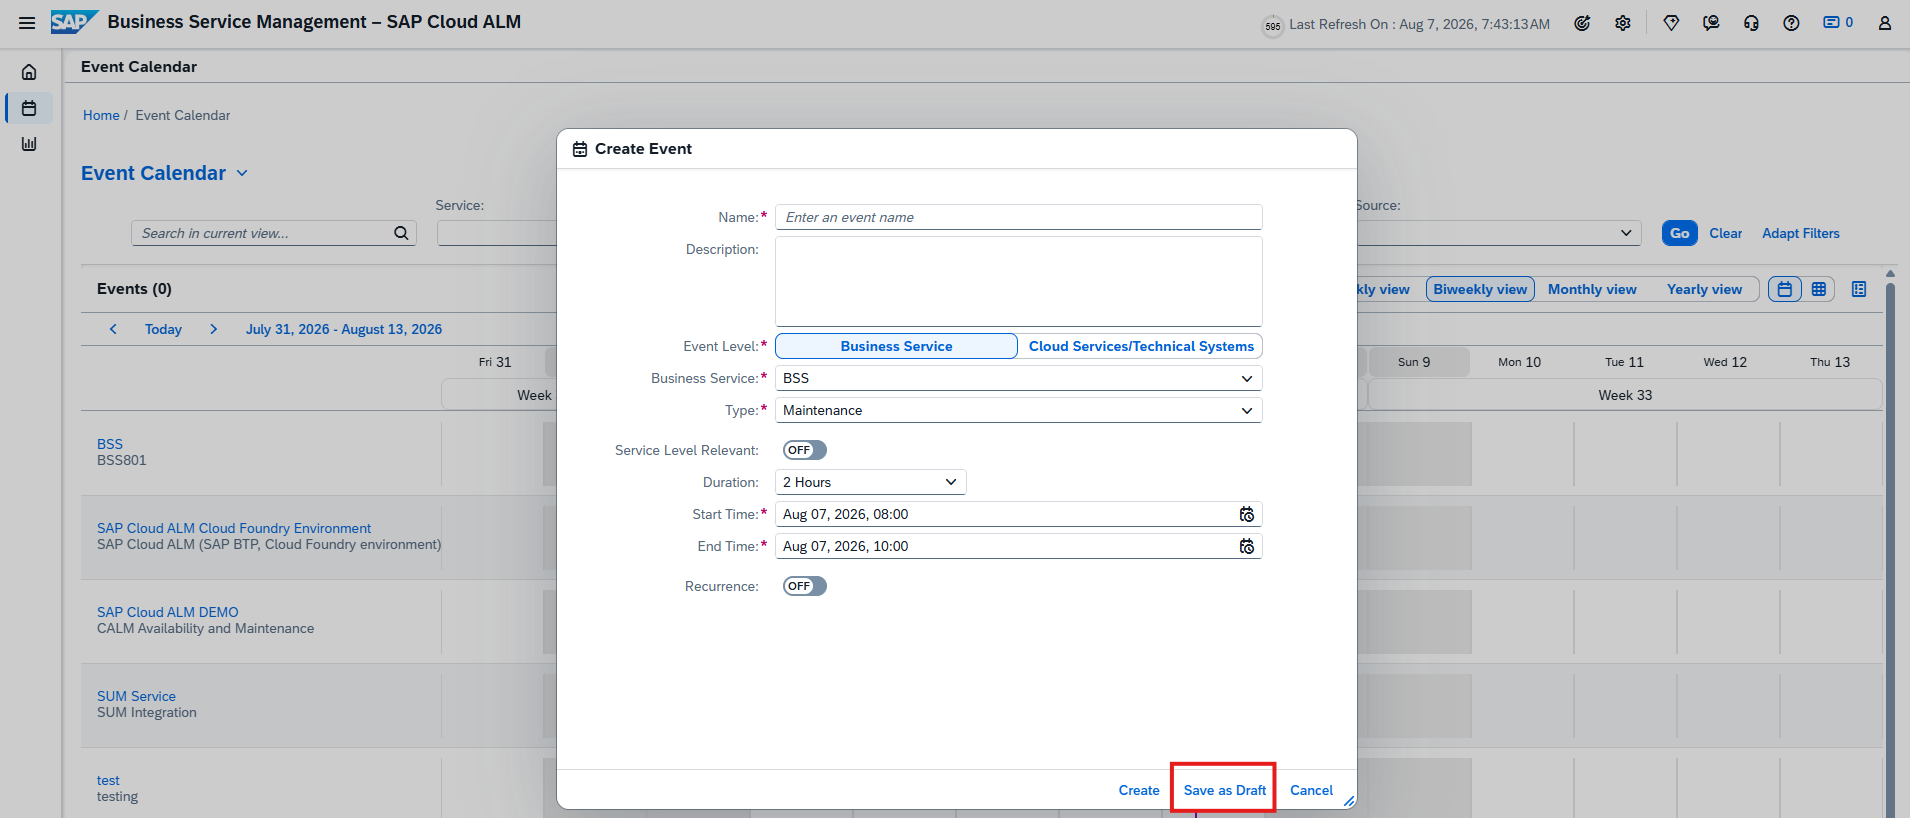Screen dimensions: 1910x818
Task: Open Home from the left sidebar
Action: (x=29, y=72)
